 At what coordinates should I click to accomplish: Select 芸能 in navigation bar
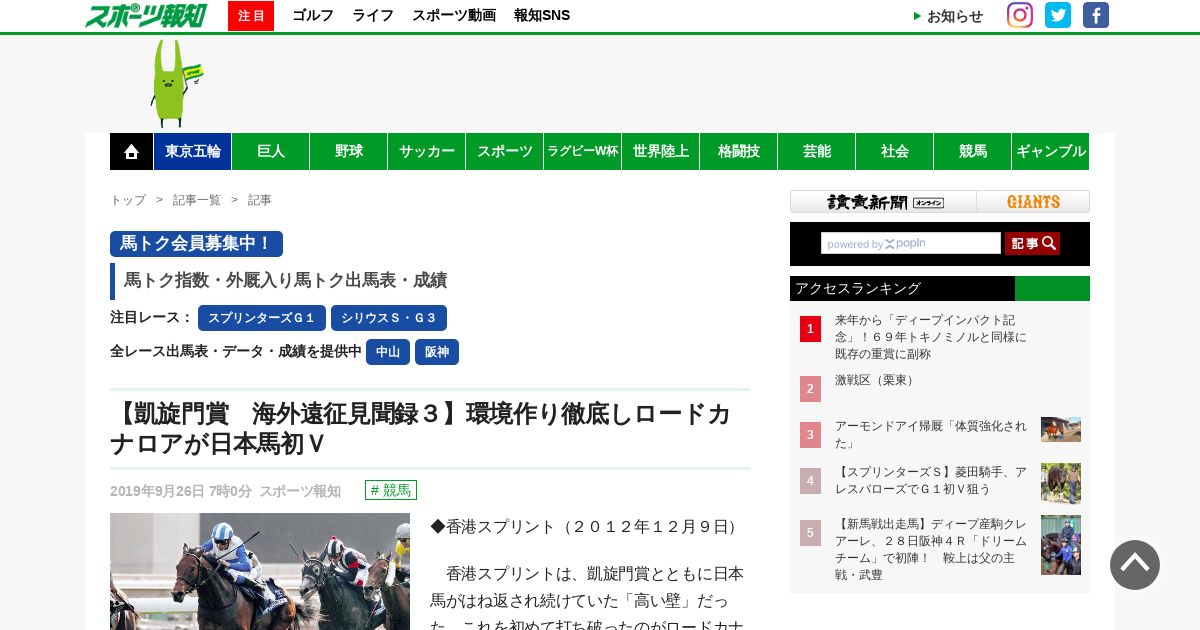pyautogui.click(x=817, y=151)
